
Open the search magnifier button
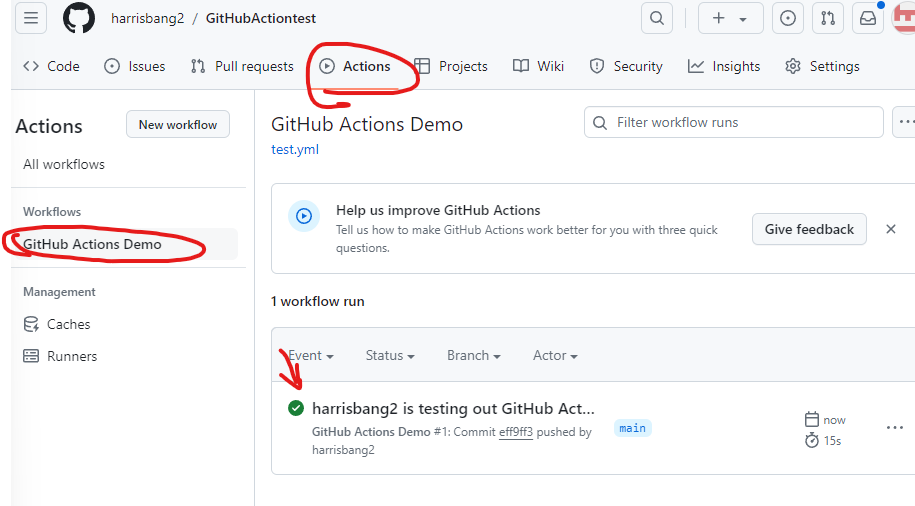pos(656,18)
